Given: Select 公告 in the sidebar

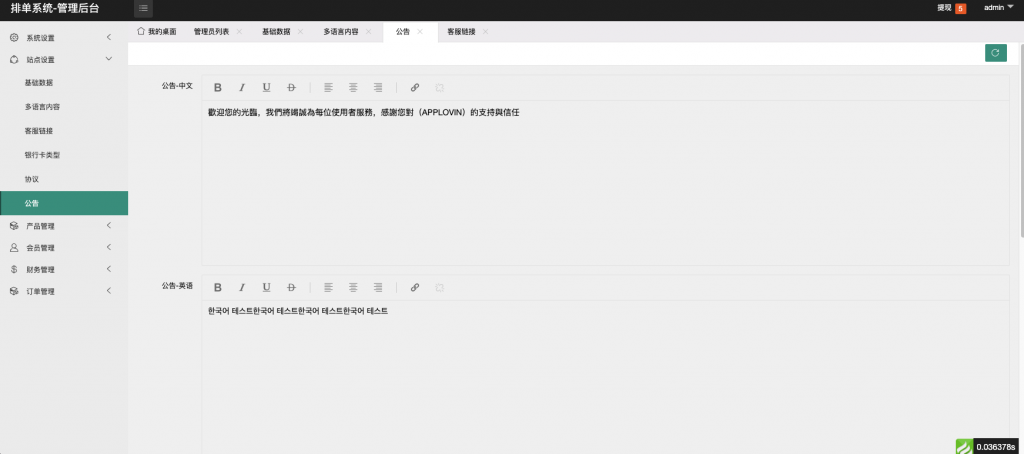Looking at the screenshot, I should [x=64, y=203].
